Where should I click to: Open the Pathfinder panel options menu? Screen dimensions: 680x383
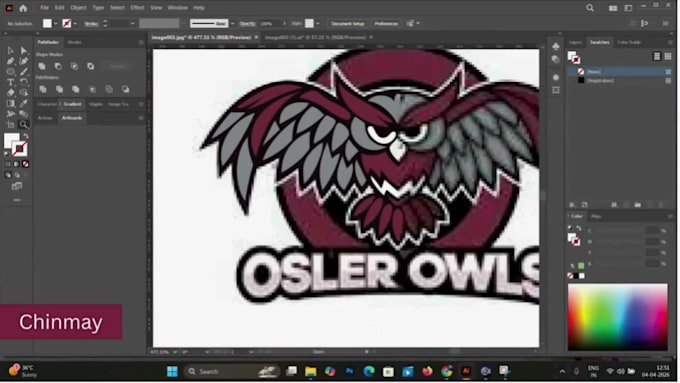click(x=141, y=43)
